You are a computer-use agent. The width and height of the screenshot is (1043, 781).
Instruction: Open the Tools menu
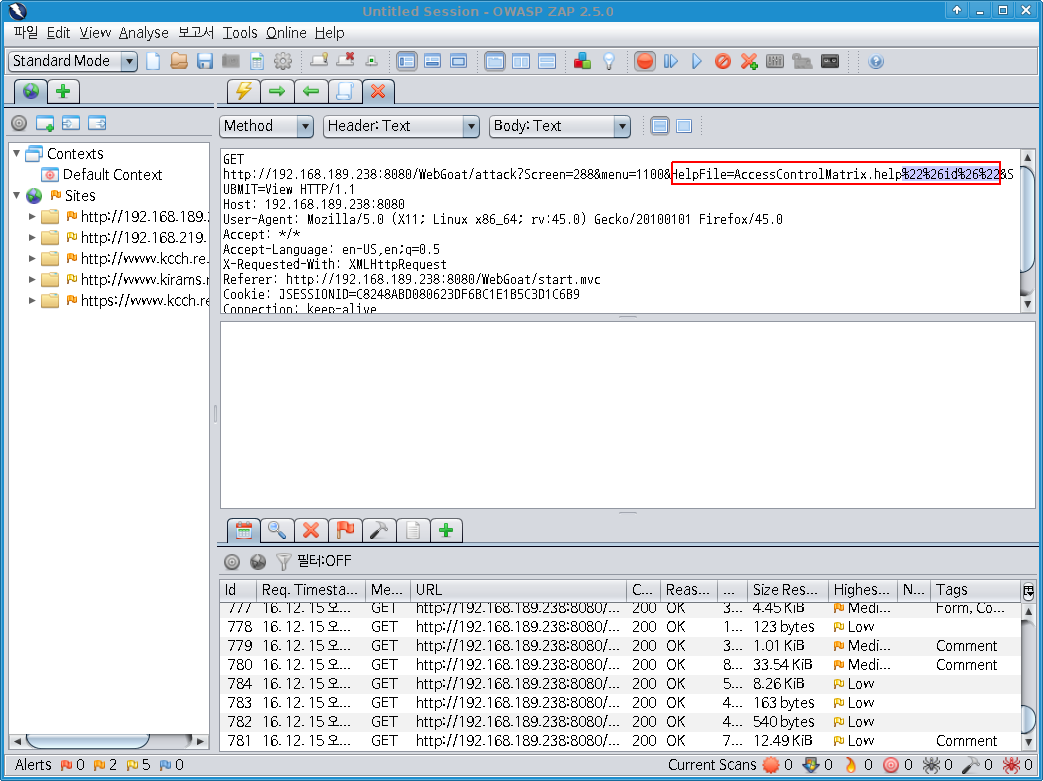click(x=239, y=32)
